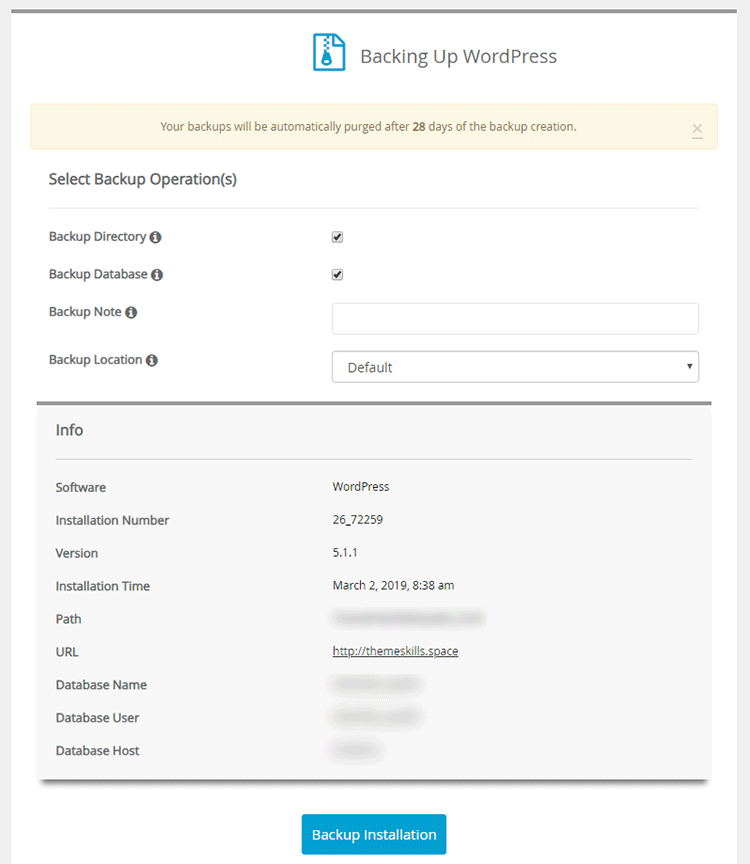The width and height of the screenshot is (750, 864).
Task: Click the Installation Time label
Action: point(102,586)
